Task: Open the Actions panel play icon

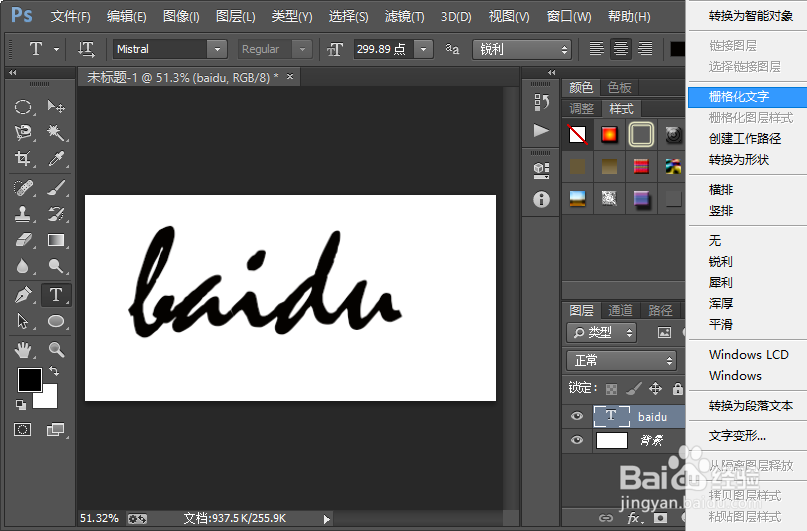Action: tap(541, 131)
